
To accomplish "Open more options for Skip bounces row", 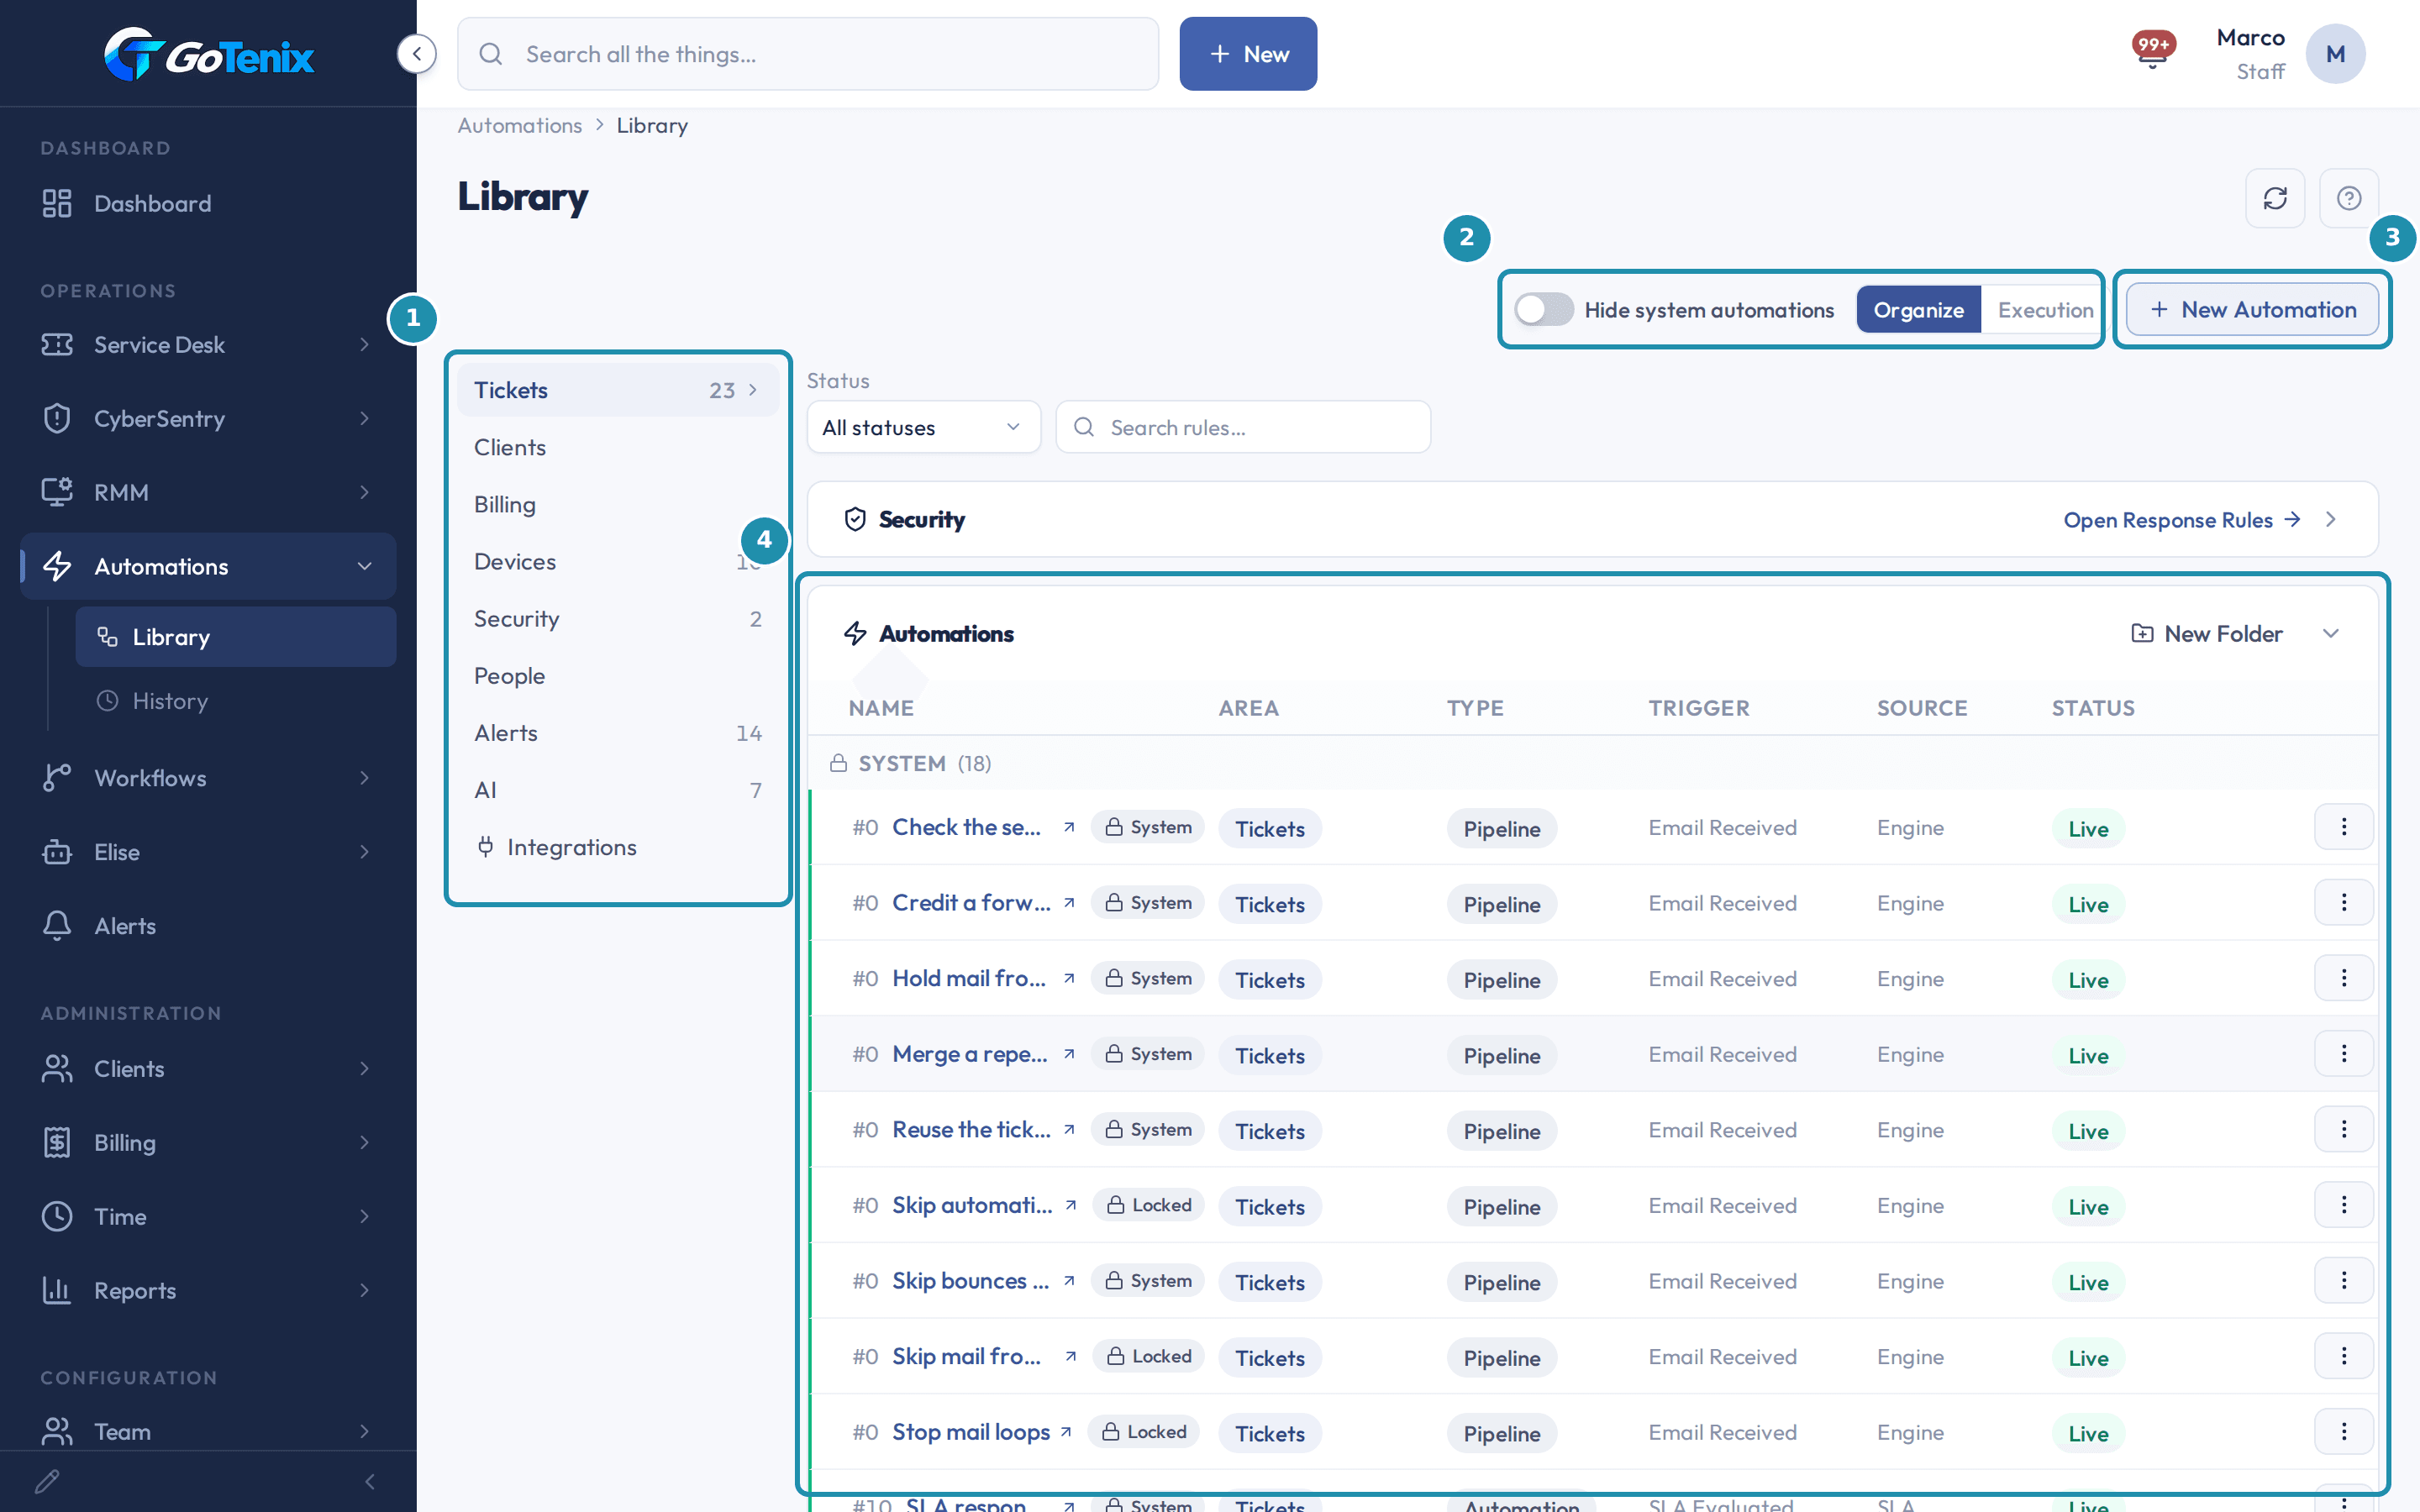I will pos(2343,1281).
